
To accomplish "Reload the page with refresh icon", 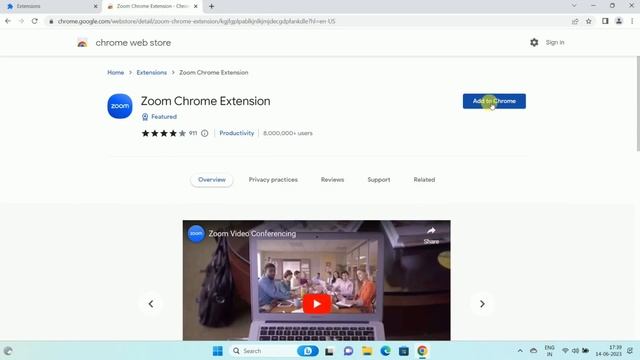I will click(35, 21).
